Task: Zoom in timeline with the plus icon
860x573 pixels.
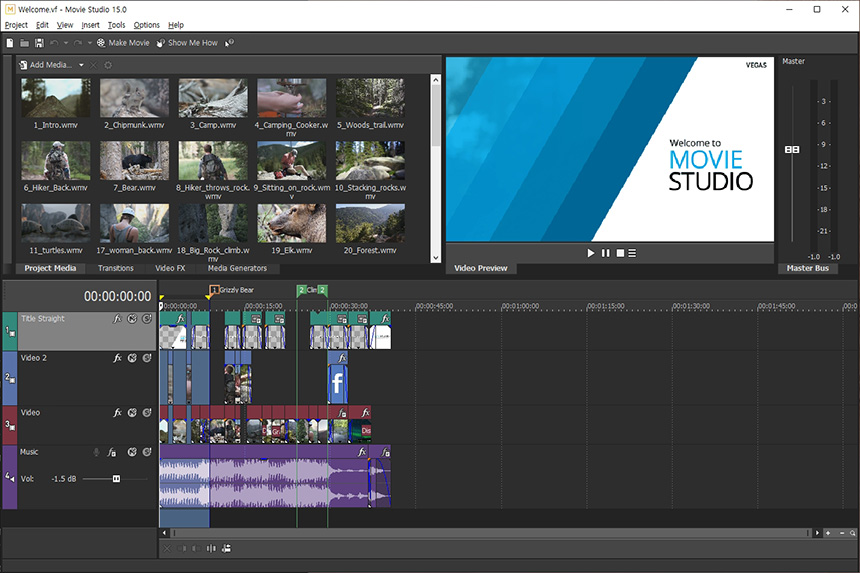Action: [x=828, y=533]
